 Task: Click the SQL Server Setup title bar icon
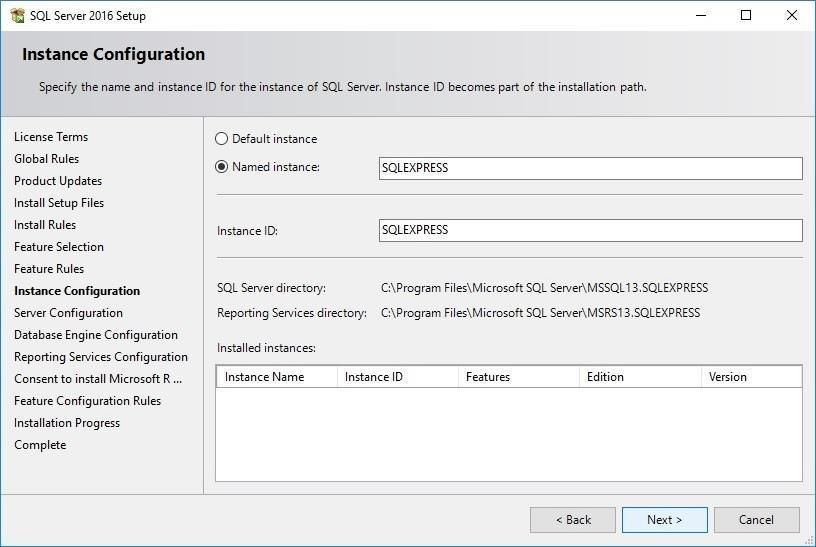click(x=17, y=15)
